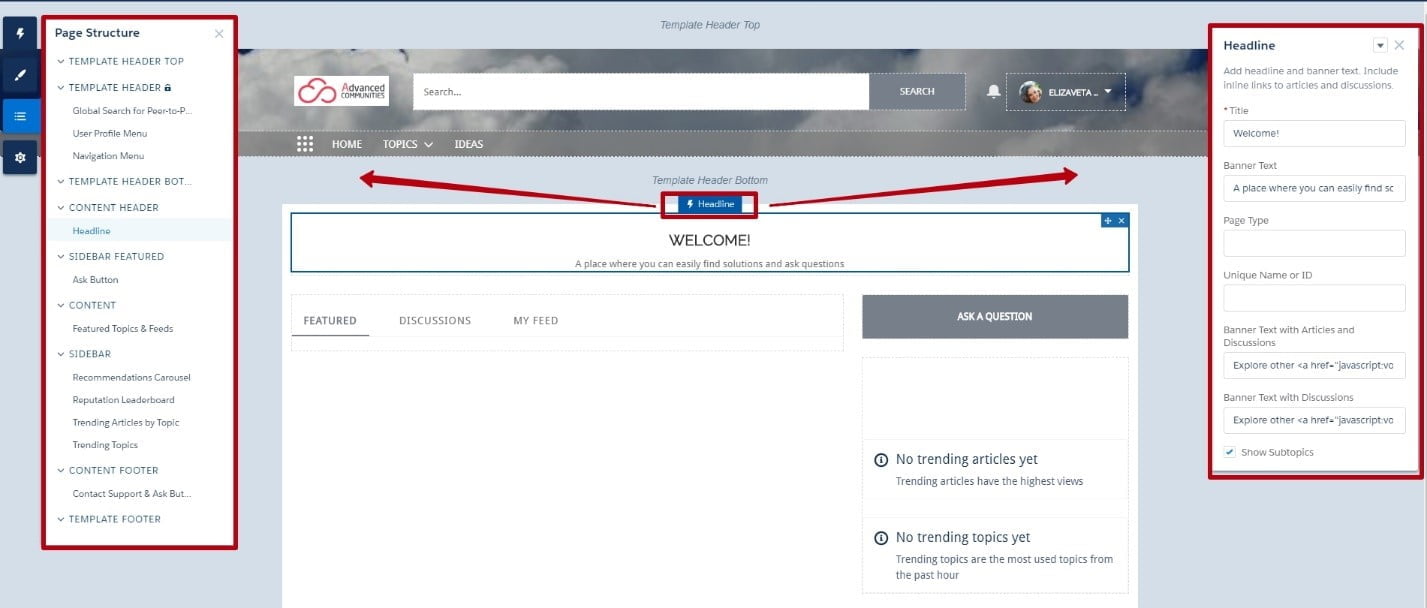This screenshot has width=1427, height=608.
Task: Open the Topics navigation menu
Action: click(408, 144)
